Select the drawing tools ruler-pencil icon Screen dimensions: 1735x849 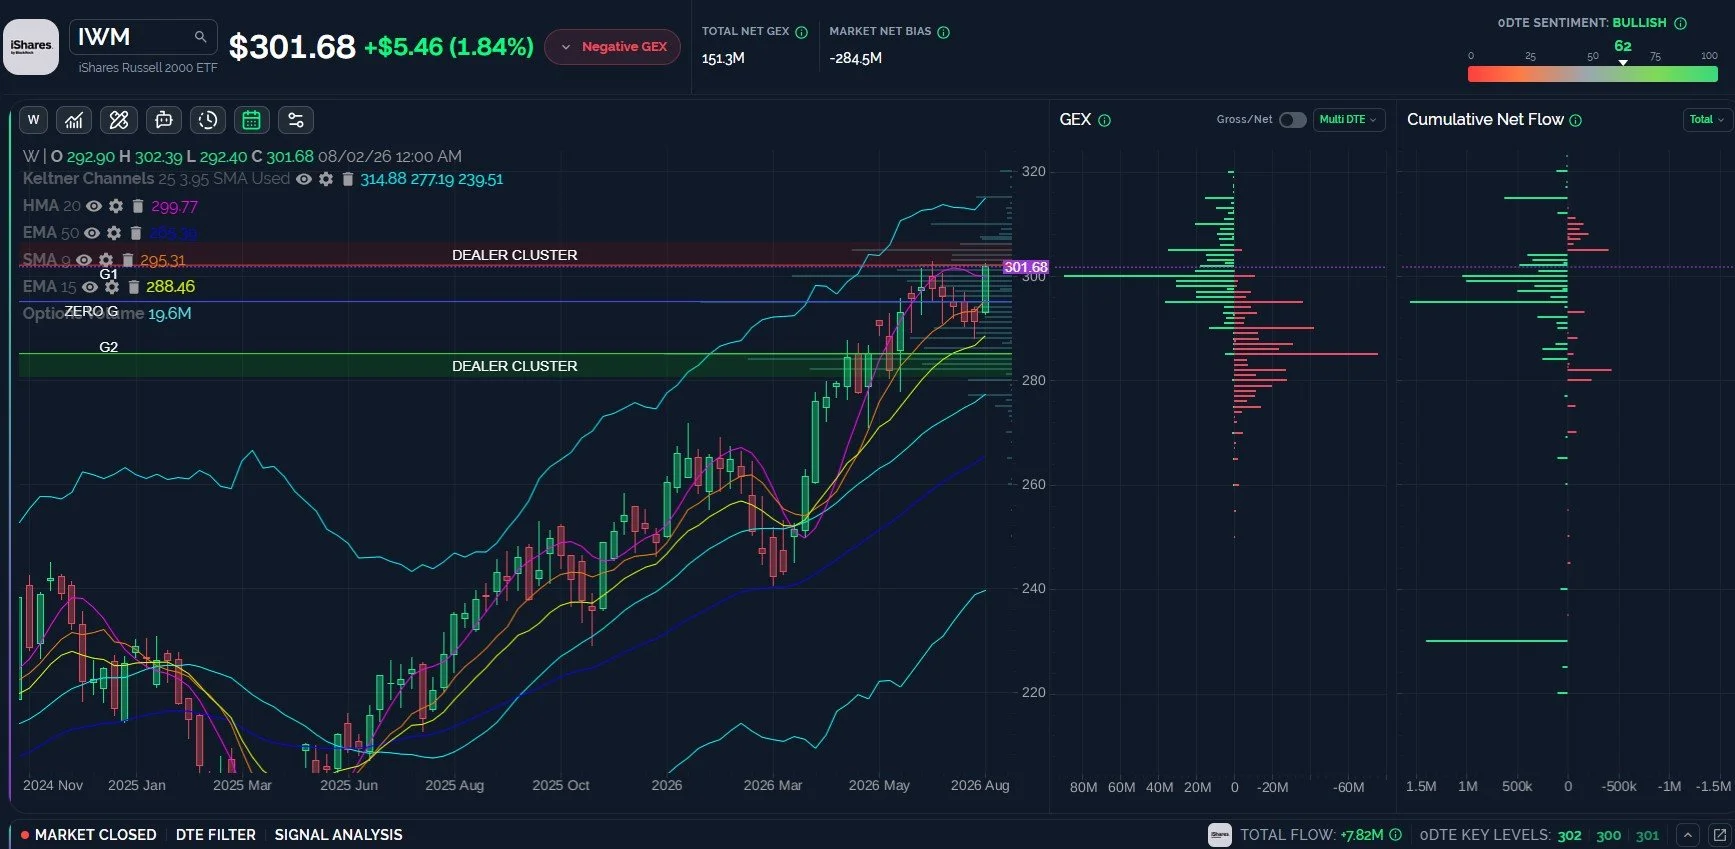pos(119,120)
